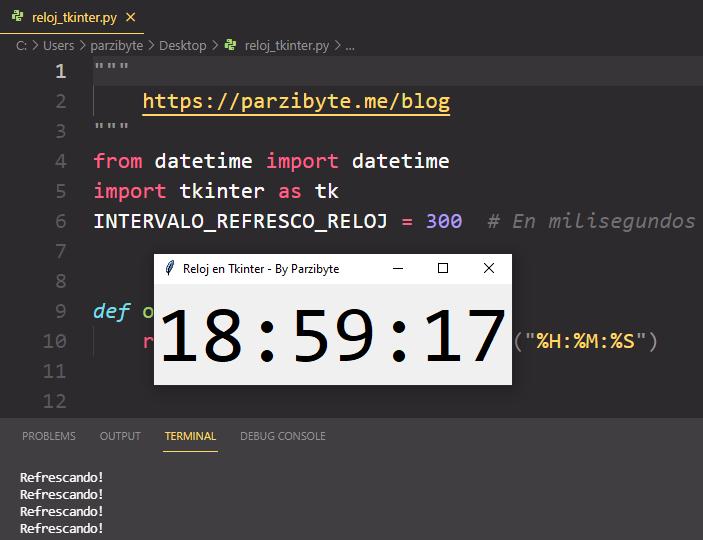Expand the breadcrumb ellipsis symbol list
703x540 pixels.
tap(350, 46)
